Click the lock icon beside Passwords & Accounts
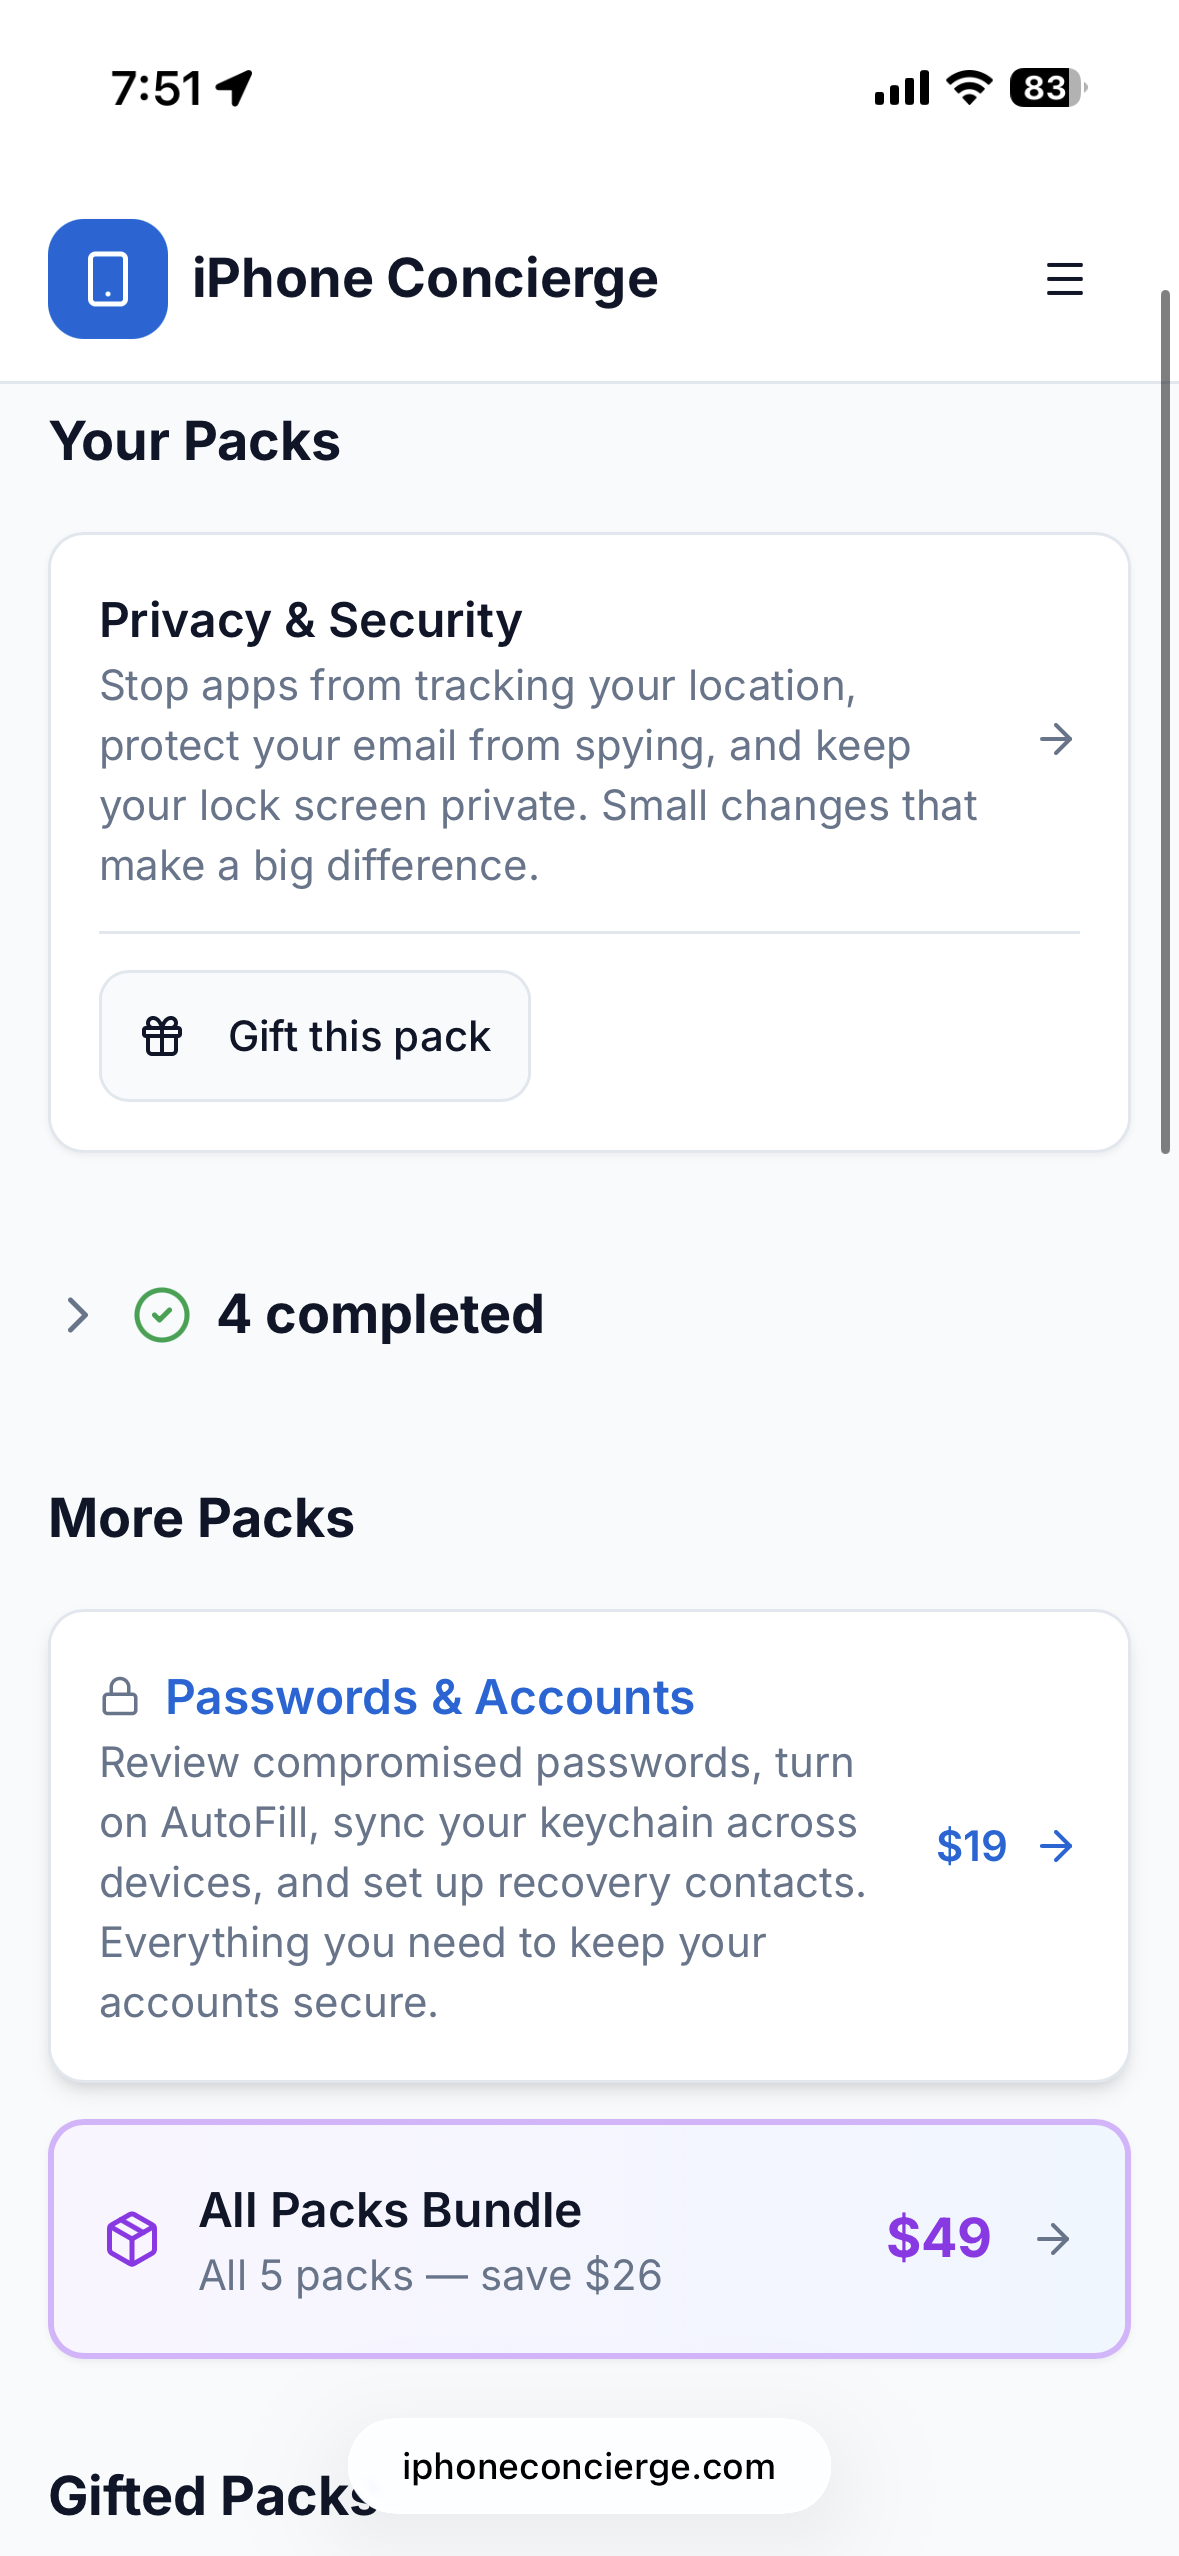 (x=120, y=1697)
